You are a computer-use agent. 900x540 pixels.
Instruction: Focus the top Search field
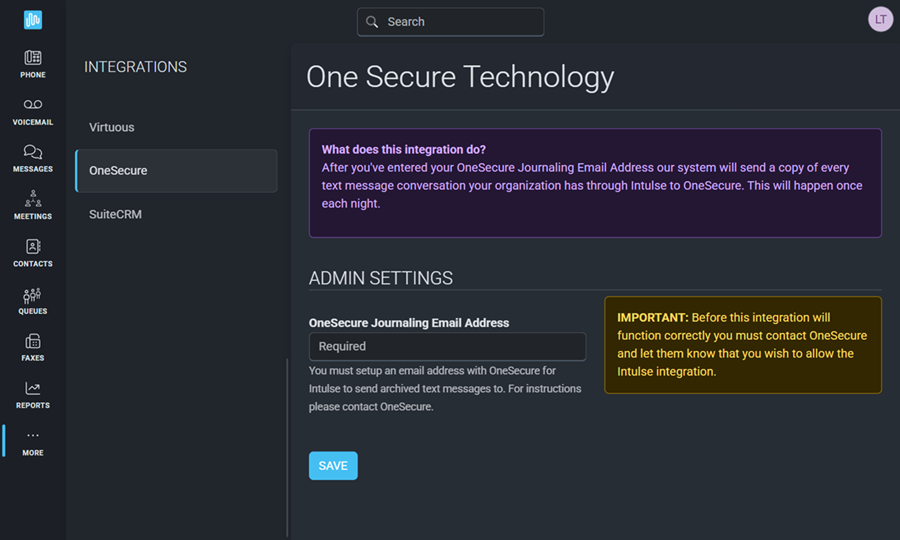[460, 22]
